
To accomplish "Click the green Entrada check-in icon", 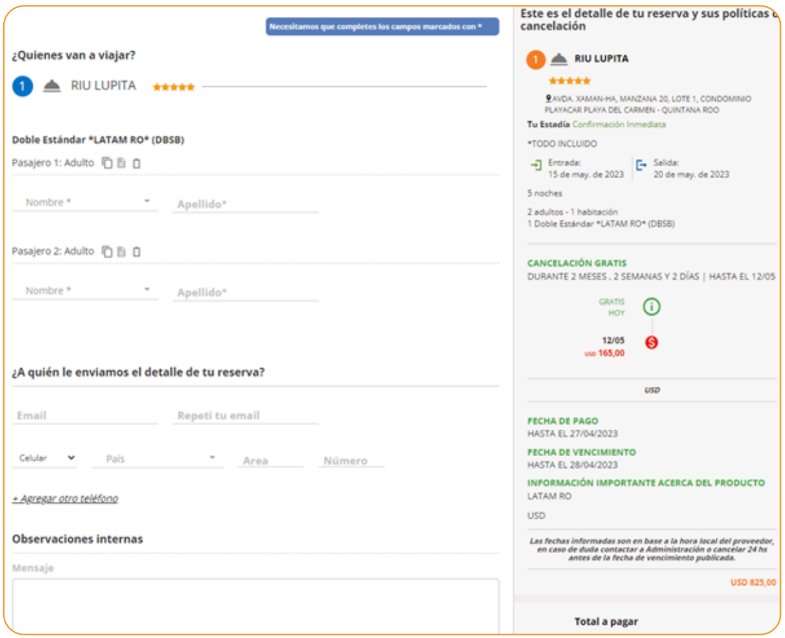I will point(536,166).
